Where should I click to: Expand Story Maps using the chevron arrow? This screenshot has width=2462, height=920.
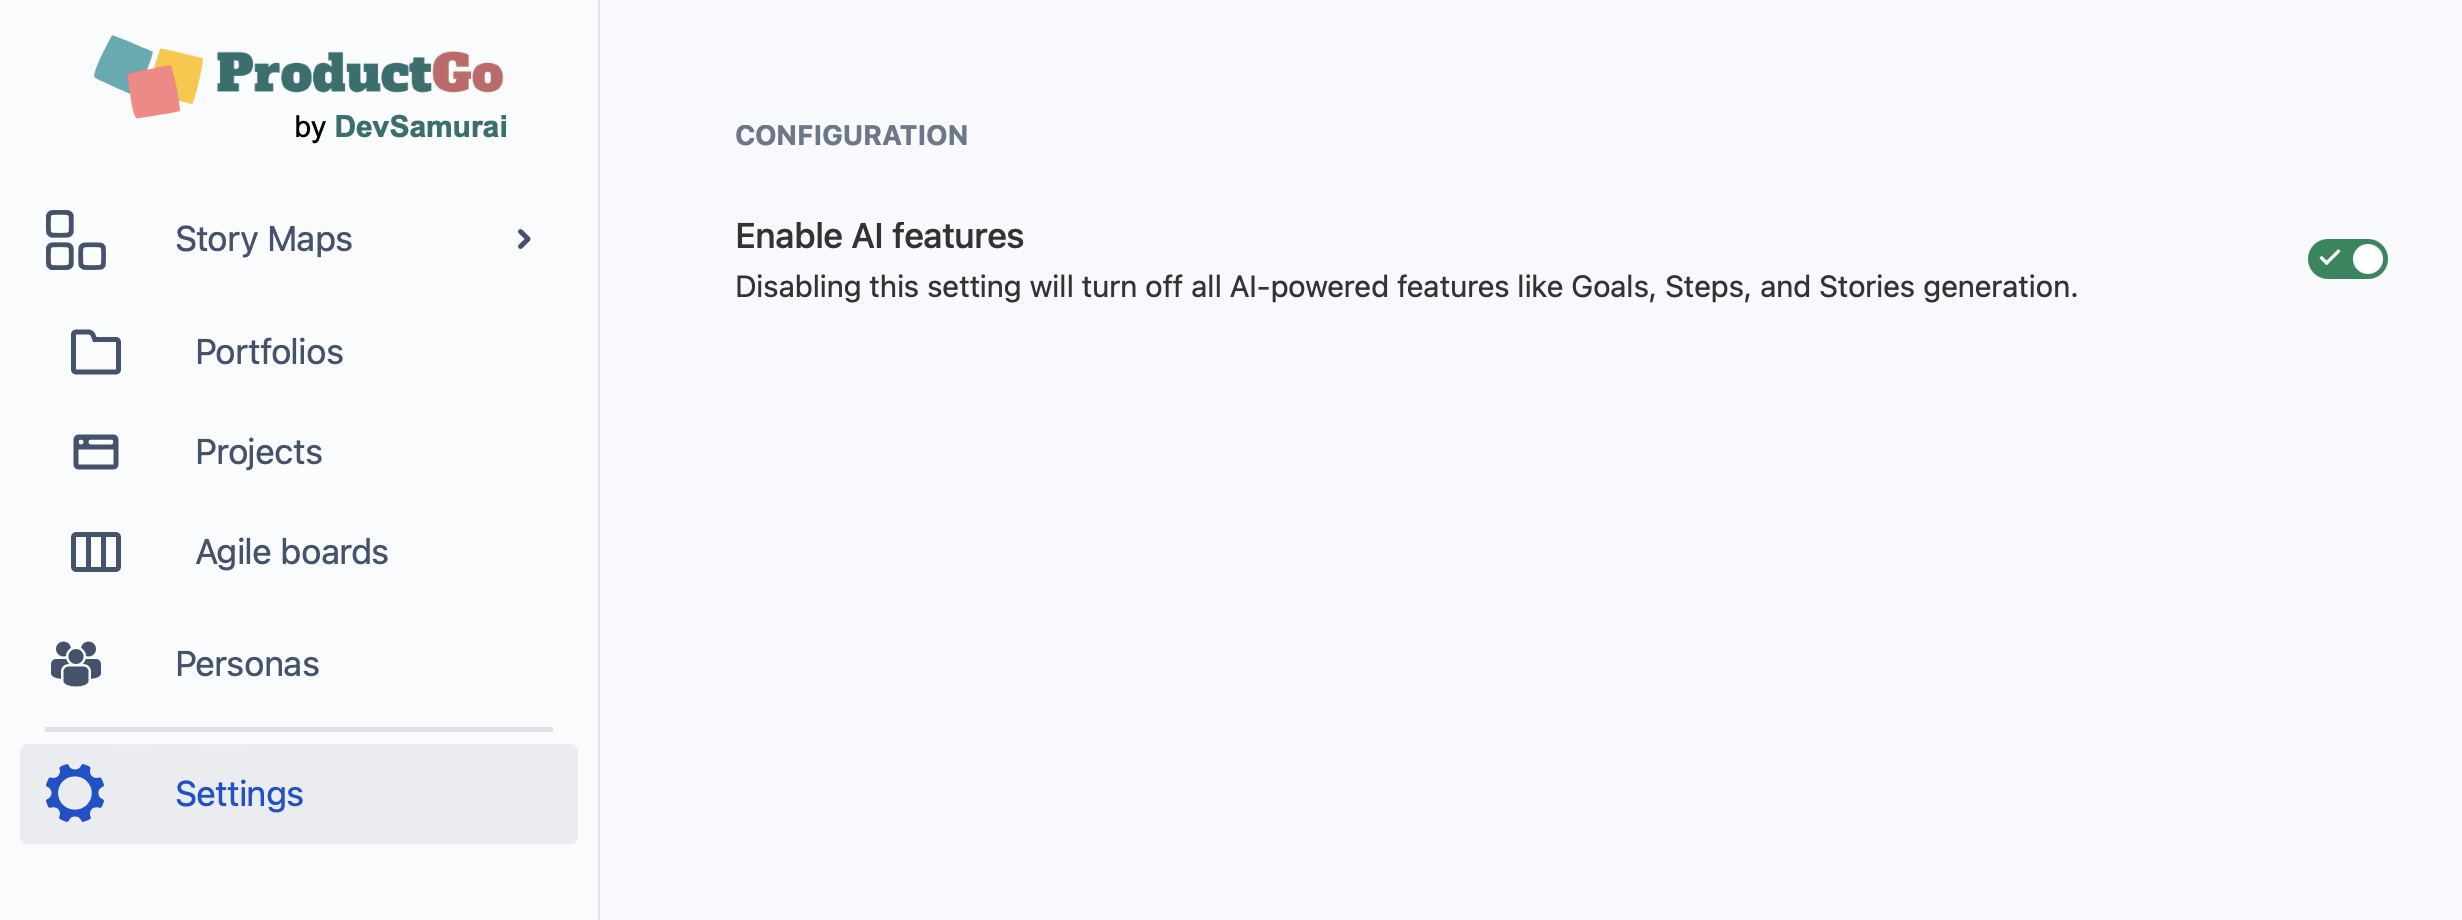(524, 240)
